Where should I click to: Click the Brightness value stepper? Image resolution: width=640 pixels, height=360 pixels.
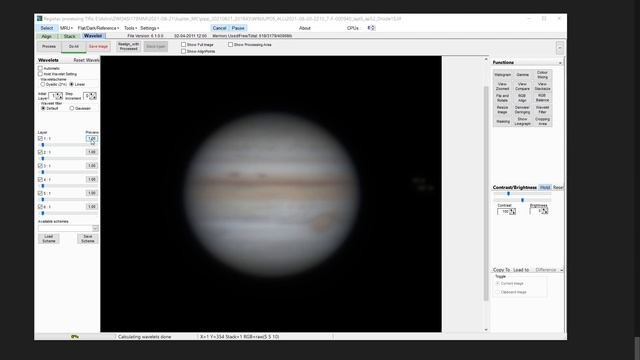tap(545, 211)
